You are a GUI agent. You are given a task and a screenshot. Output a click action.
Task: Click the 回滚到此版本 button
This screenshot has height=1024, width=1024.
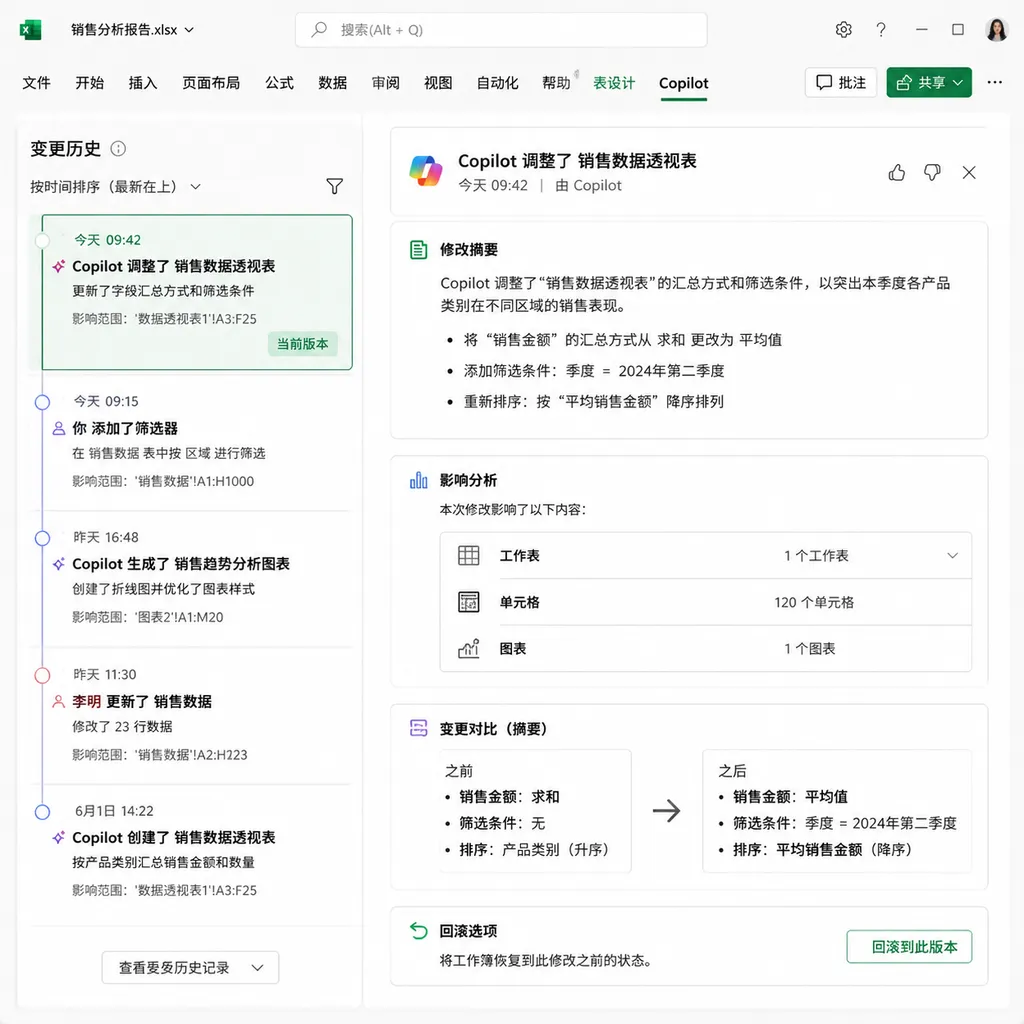(x=909, y=946)
